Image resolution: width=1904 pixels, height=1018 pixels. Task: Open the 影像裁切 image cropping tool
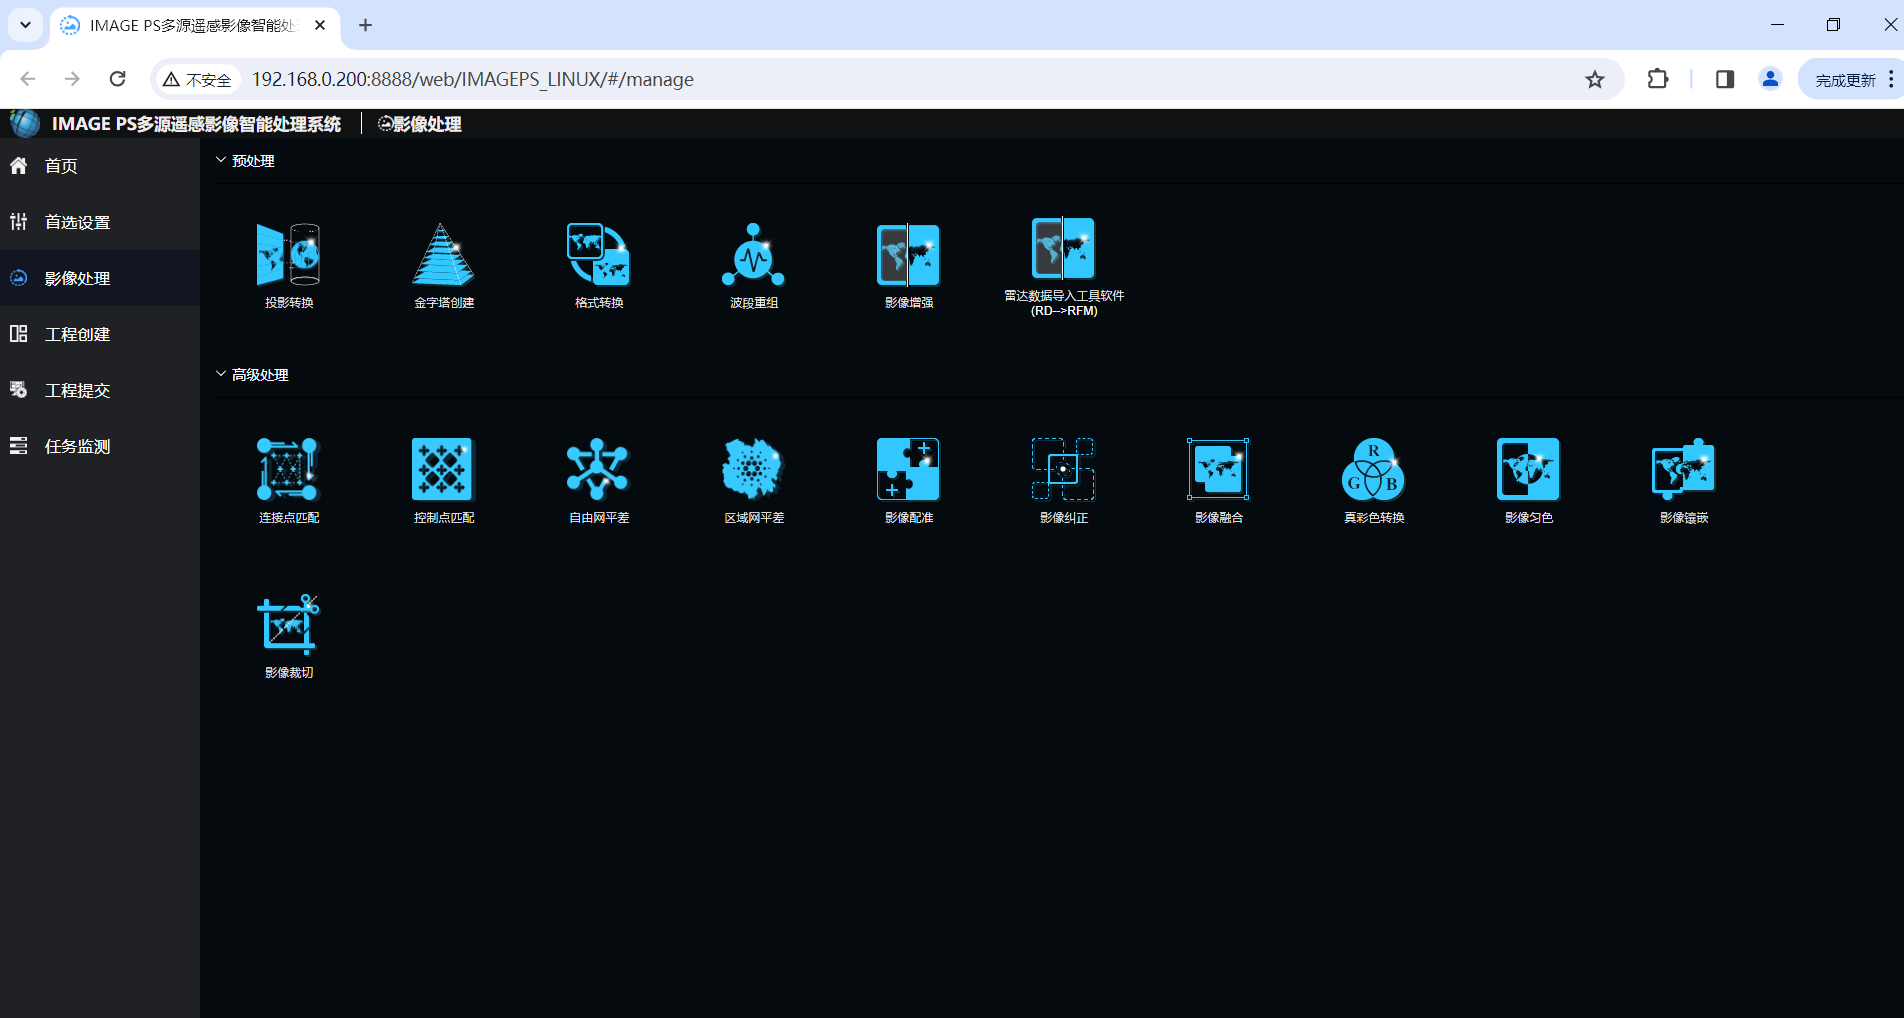pyautogui.click(x=288, y=626)
